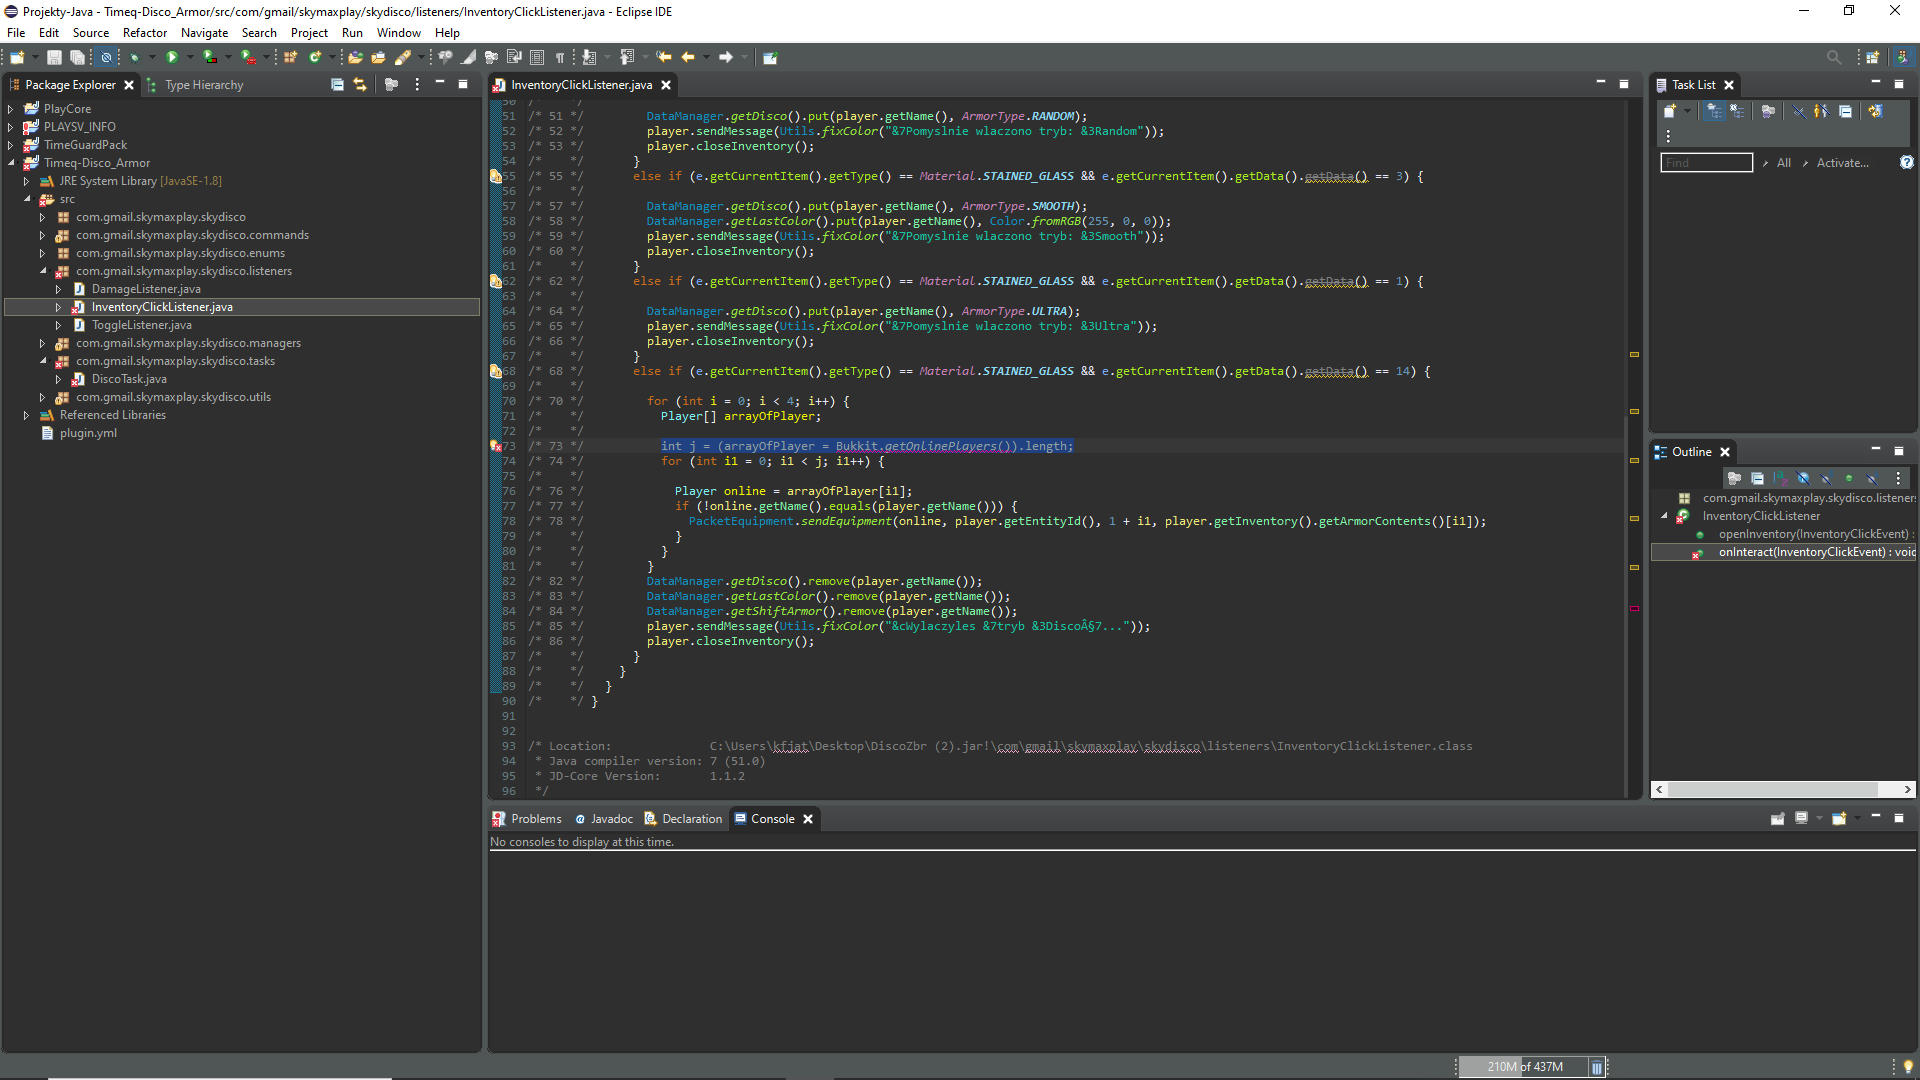1920x1080 pixels.
Task: Open the New Task dropdown arrow in Task List
Action: (x=1687, y=111)
